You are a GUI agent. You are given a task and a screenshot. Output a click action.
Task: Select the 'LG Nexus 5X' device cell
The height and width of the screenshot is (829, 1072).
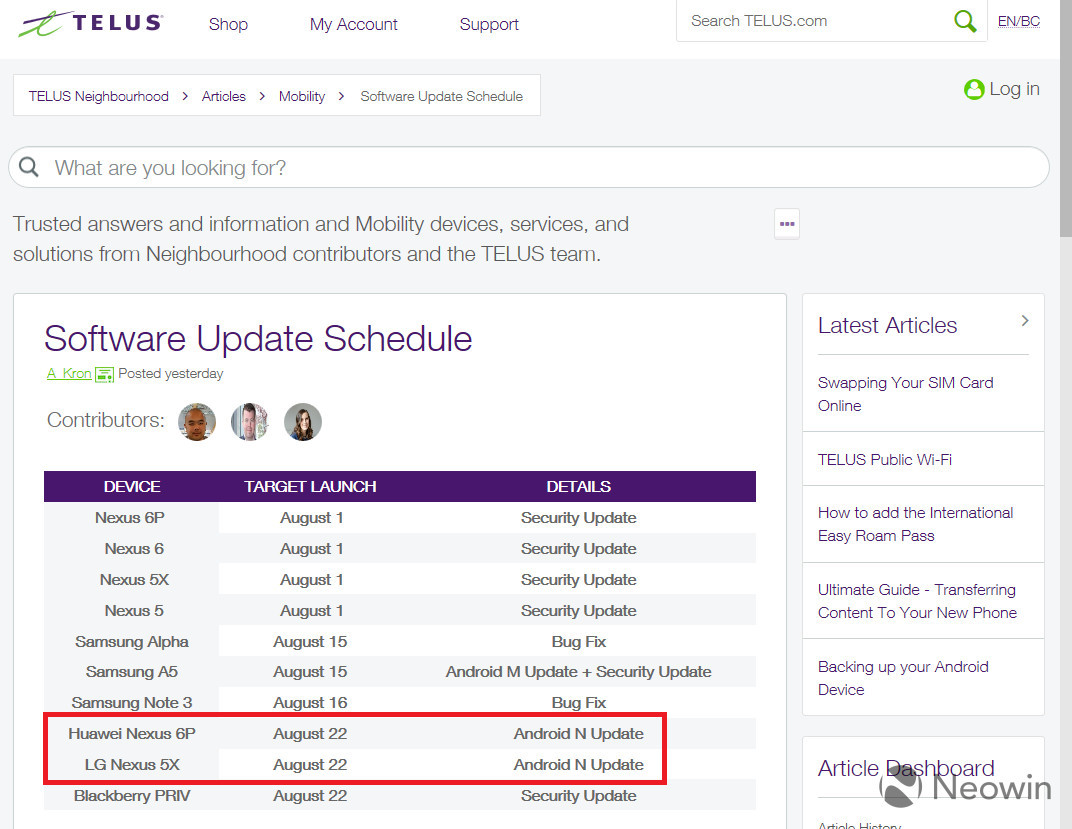pos(132,765)
